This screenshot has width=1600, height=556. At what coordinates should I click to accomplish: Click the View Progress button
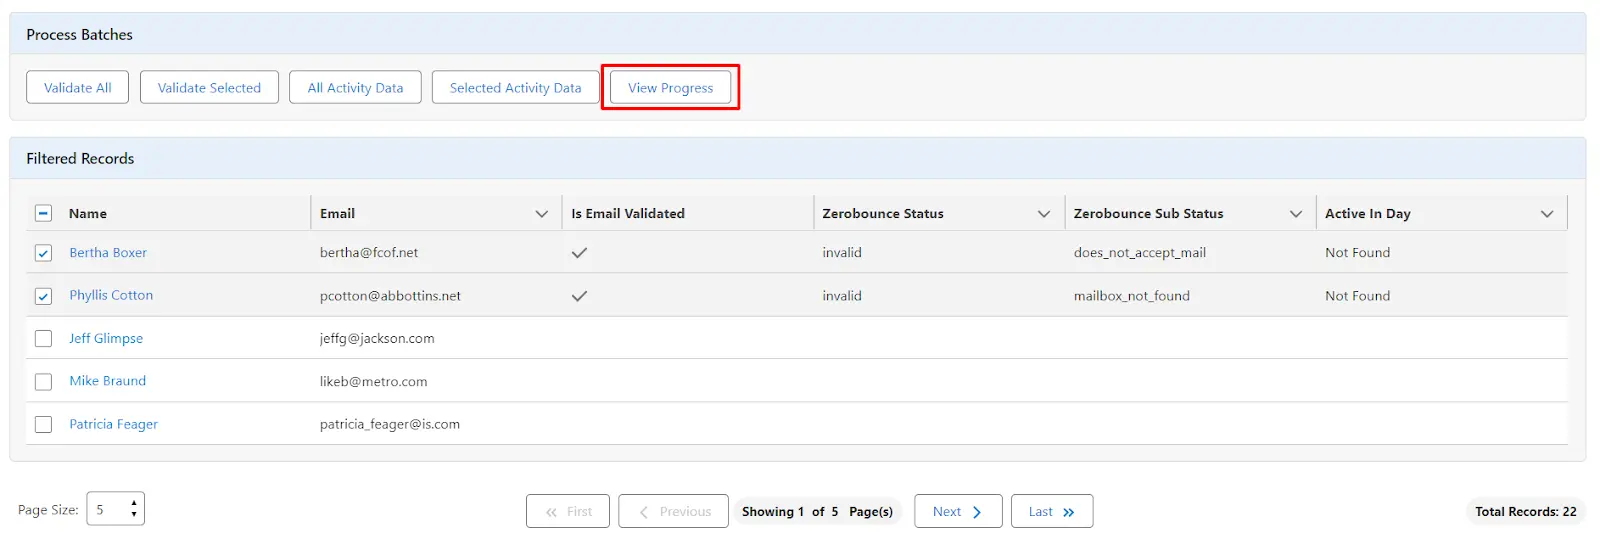coord(670,88)
